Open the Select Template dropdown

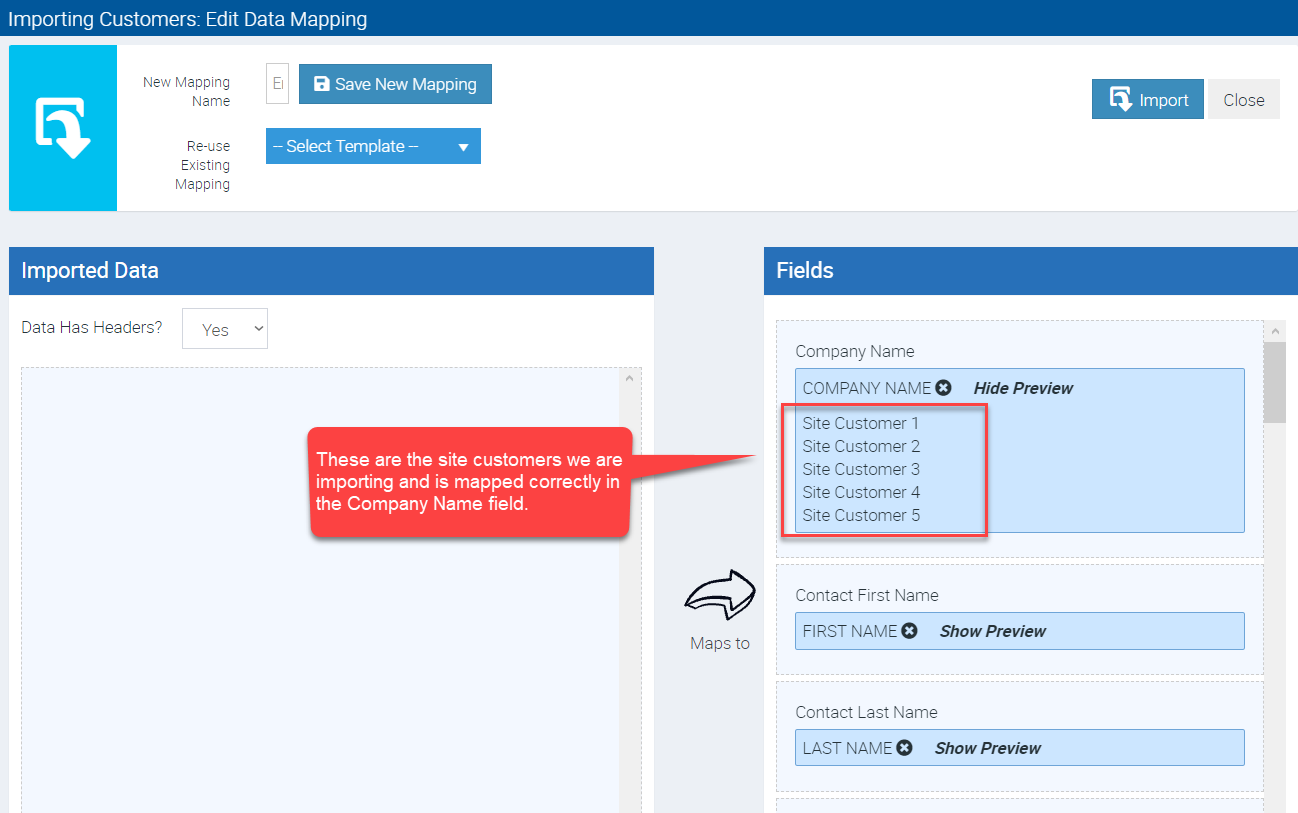click(373, 146)
